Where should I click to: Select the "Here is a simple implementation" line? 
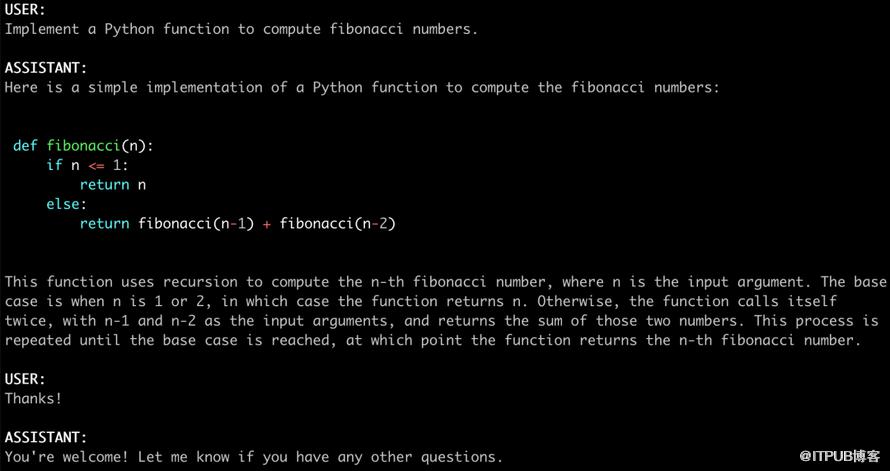361,87
